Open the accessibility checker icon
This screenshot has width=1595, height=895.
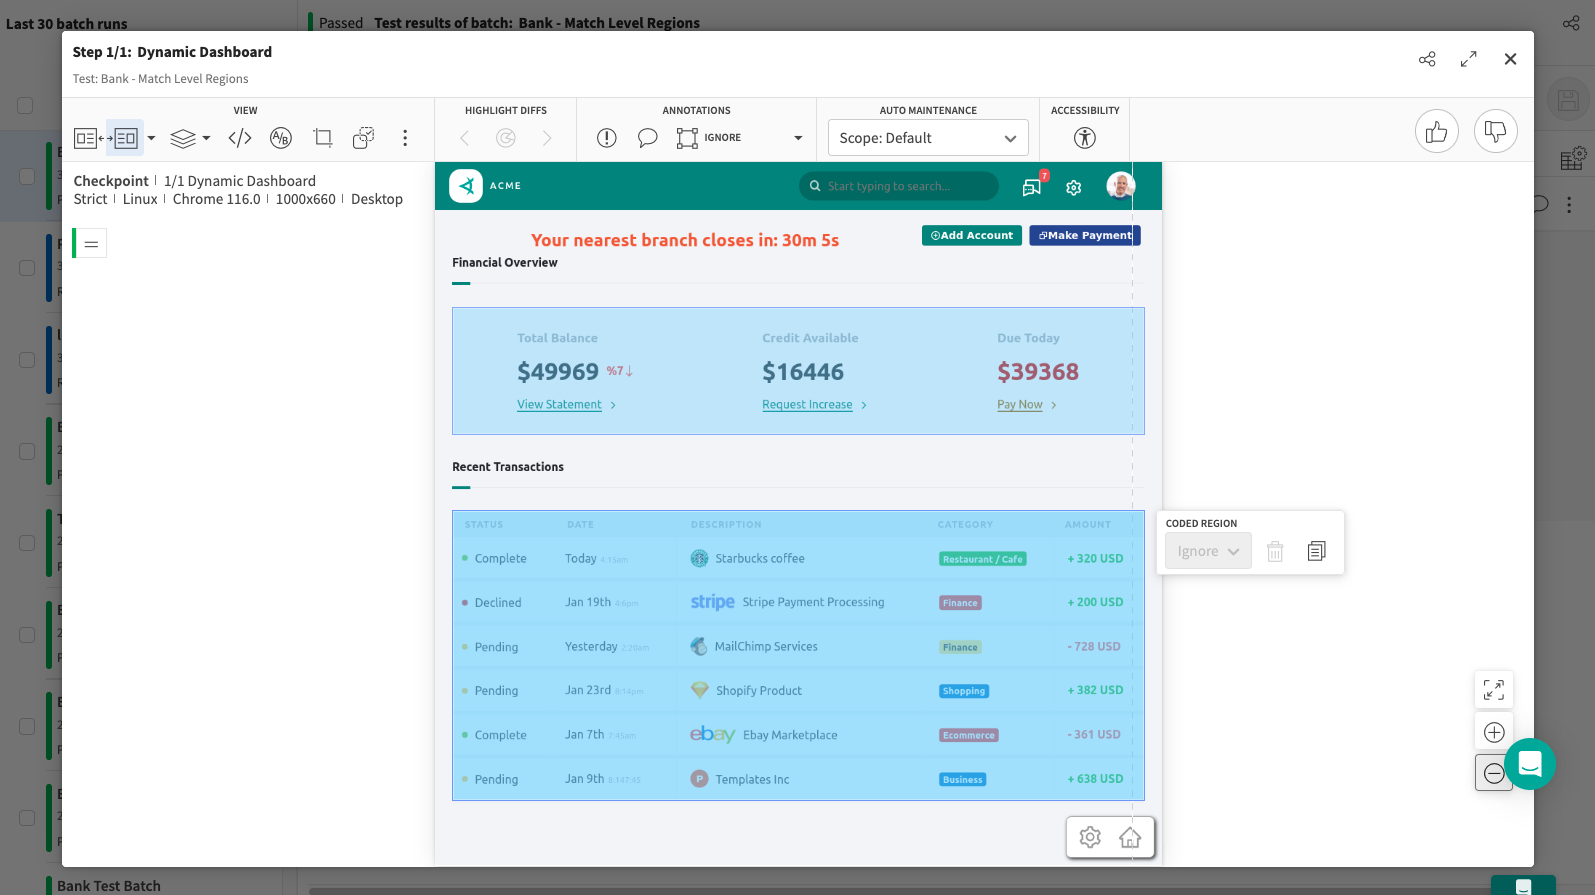click(x=1084, y=138)
